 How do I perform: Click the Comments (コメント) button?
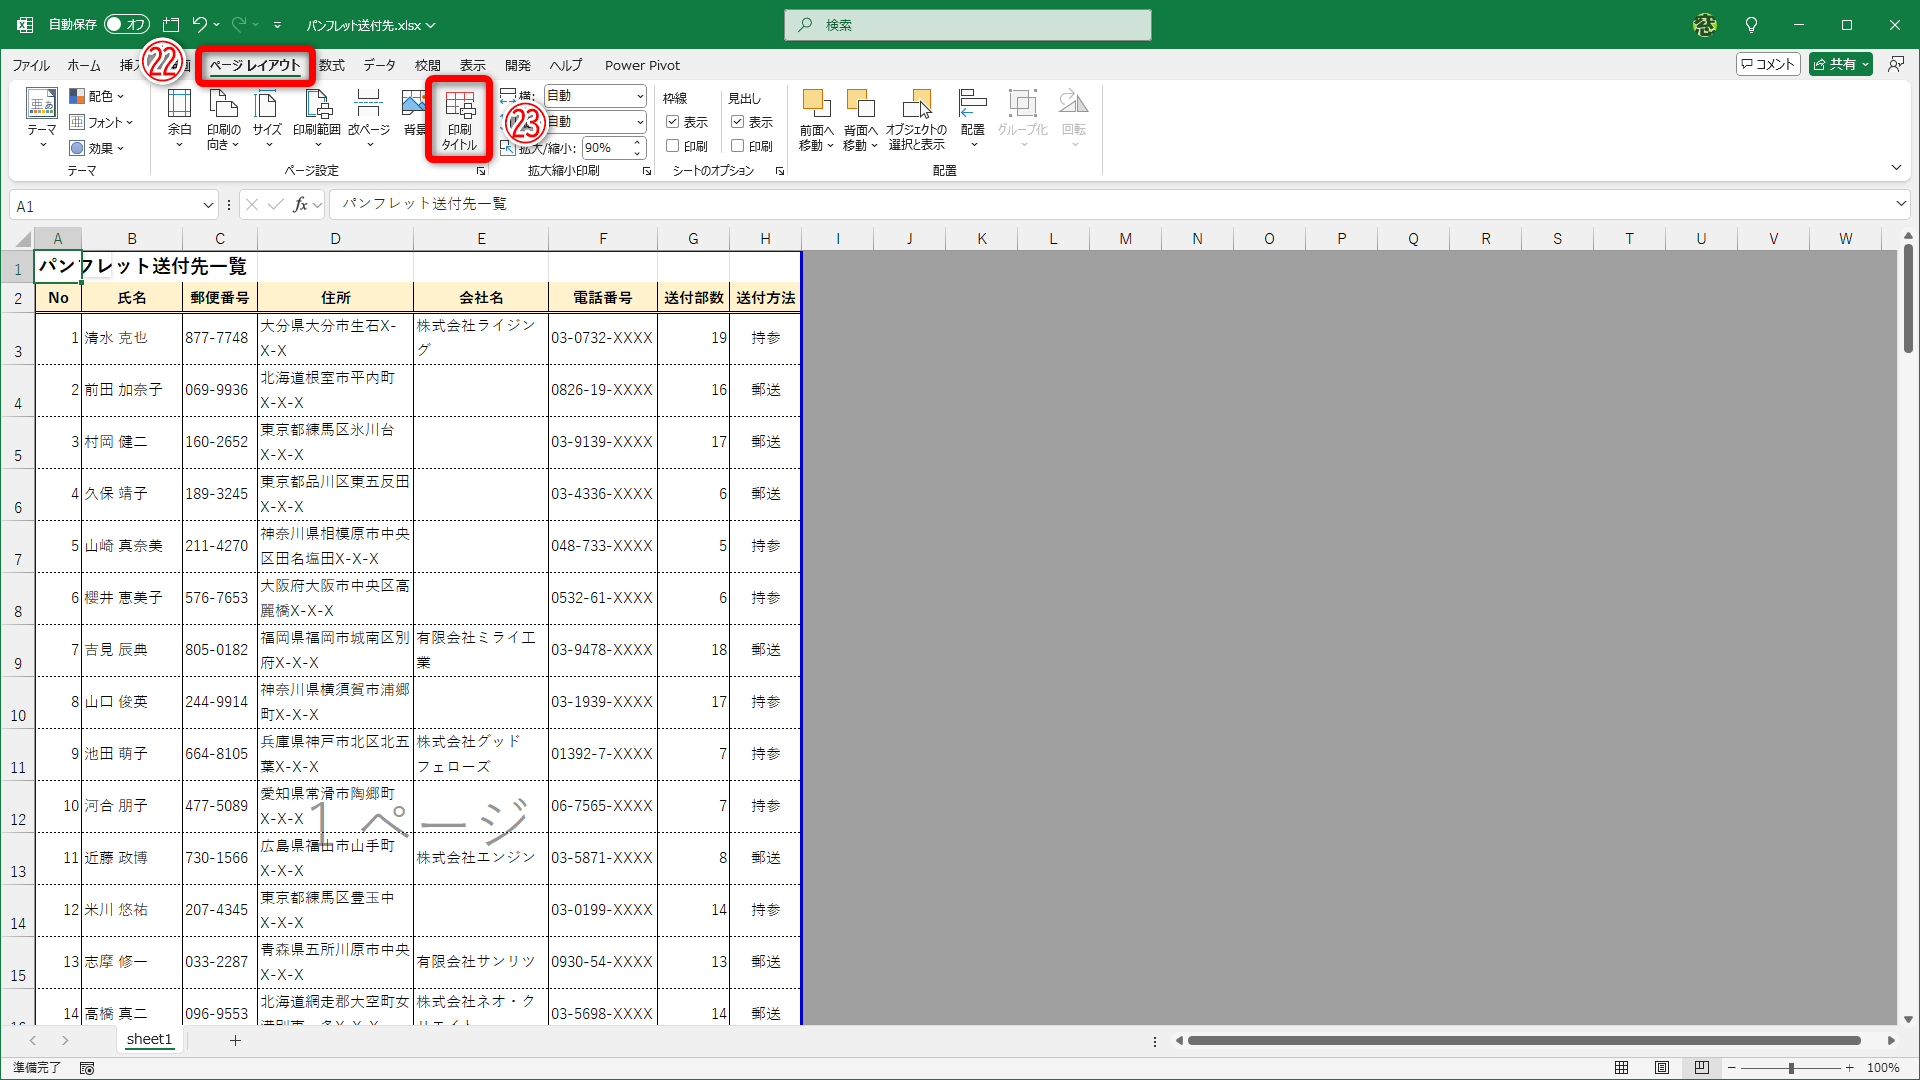[1767, 64]
